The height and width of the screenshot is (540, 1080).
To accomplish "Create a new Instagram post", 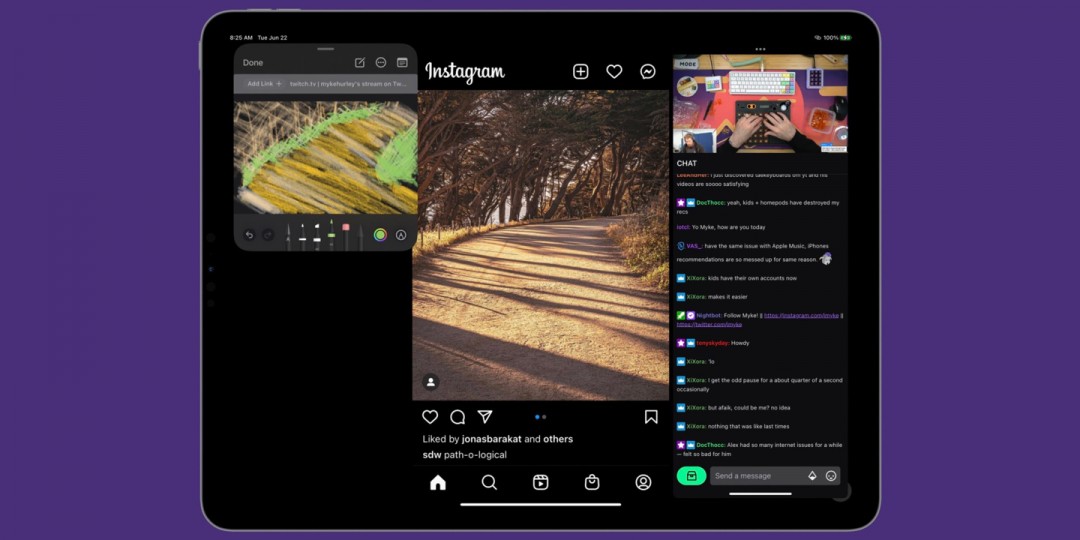I will (x=580, y=72).
